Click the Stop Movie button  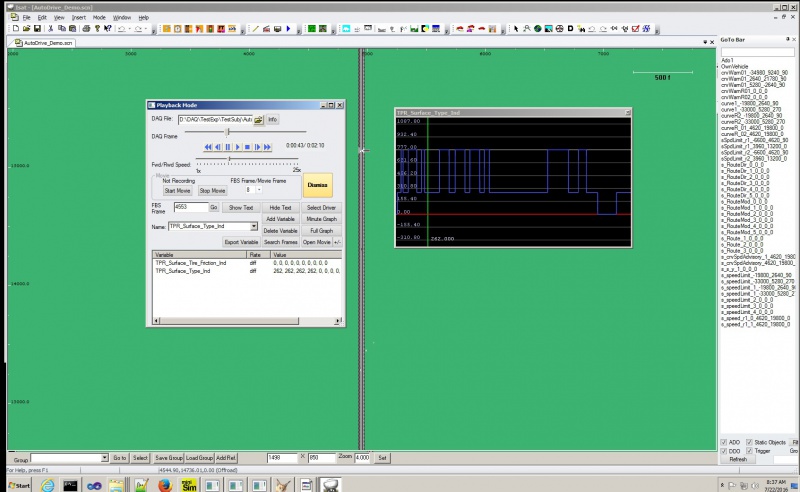[x=212, y=190]
